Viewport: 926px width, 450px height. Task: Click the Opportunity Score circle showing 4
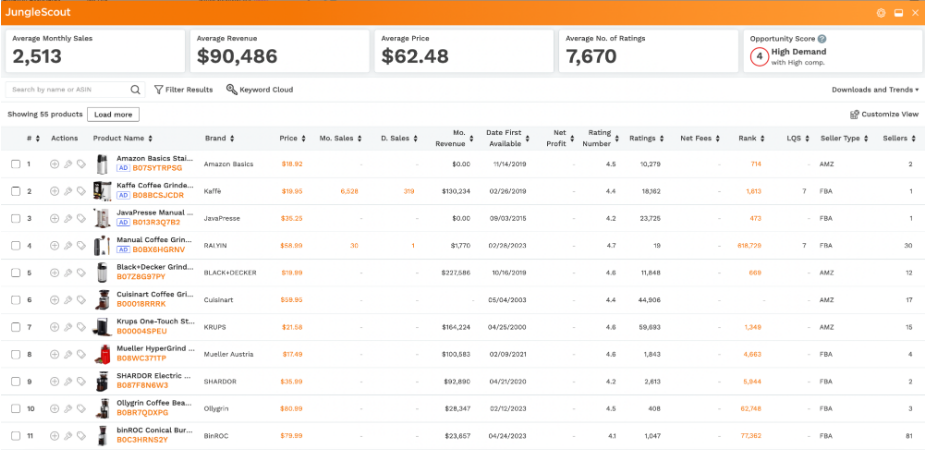click(x=759, y=57)
